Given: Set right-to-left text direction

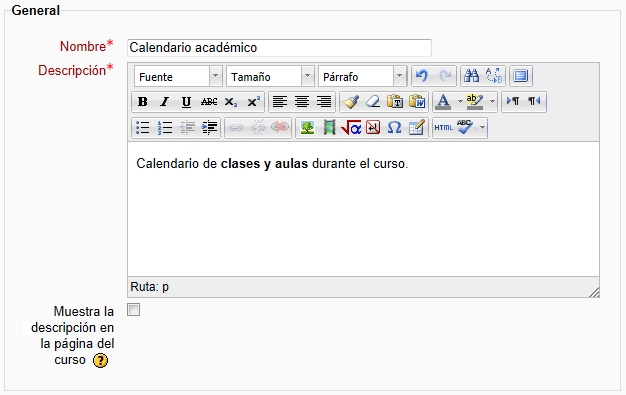Looking at the screenshot, I should 534,101.
